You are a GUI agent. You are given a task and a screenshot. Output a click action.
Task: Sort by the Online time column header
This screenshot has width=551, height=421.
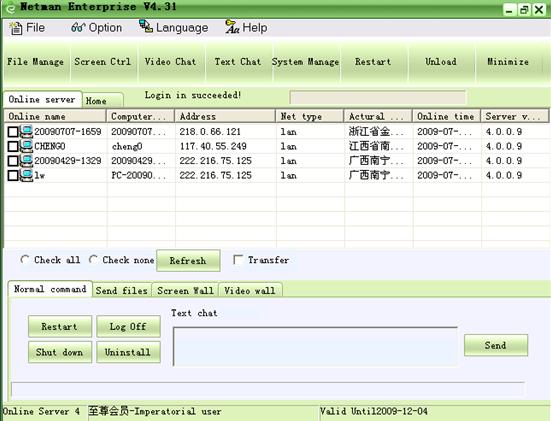(446, 116)
